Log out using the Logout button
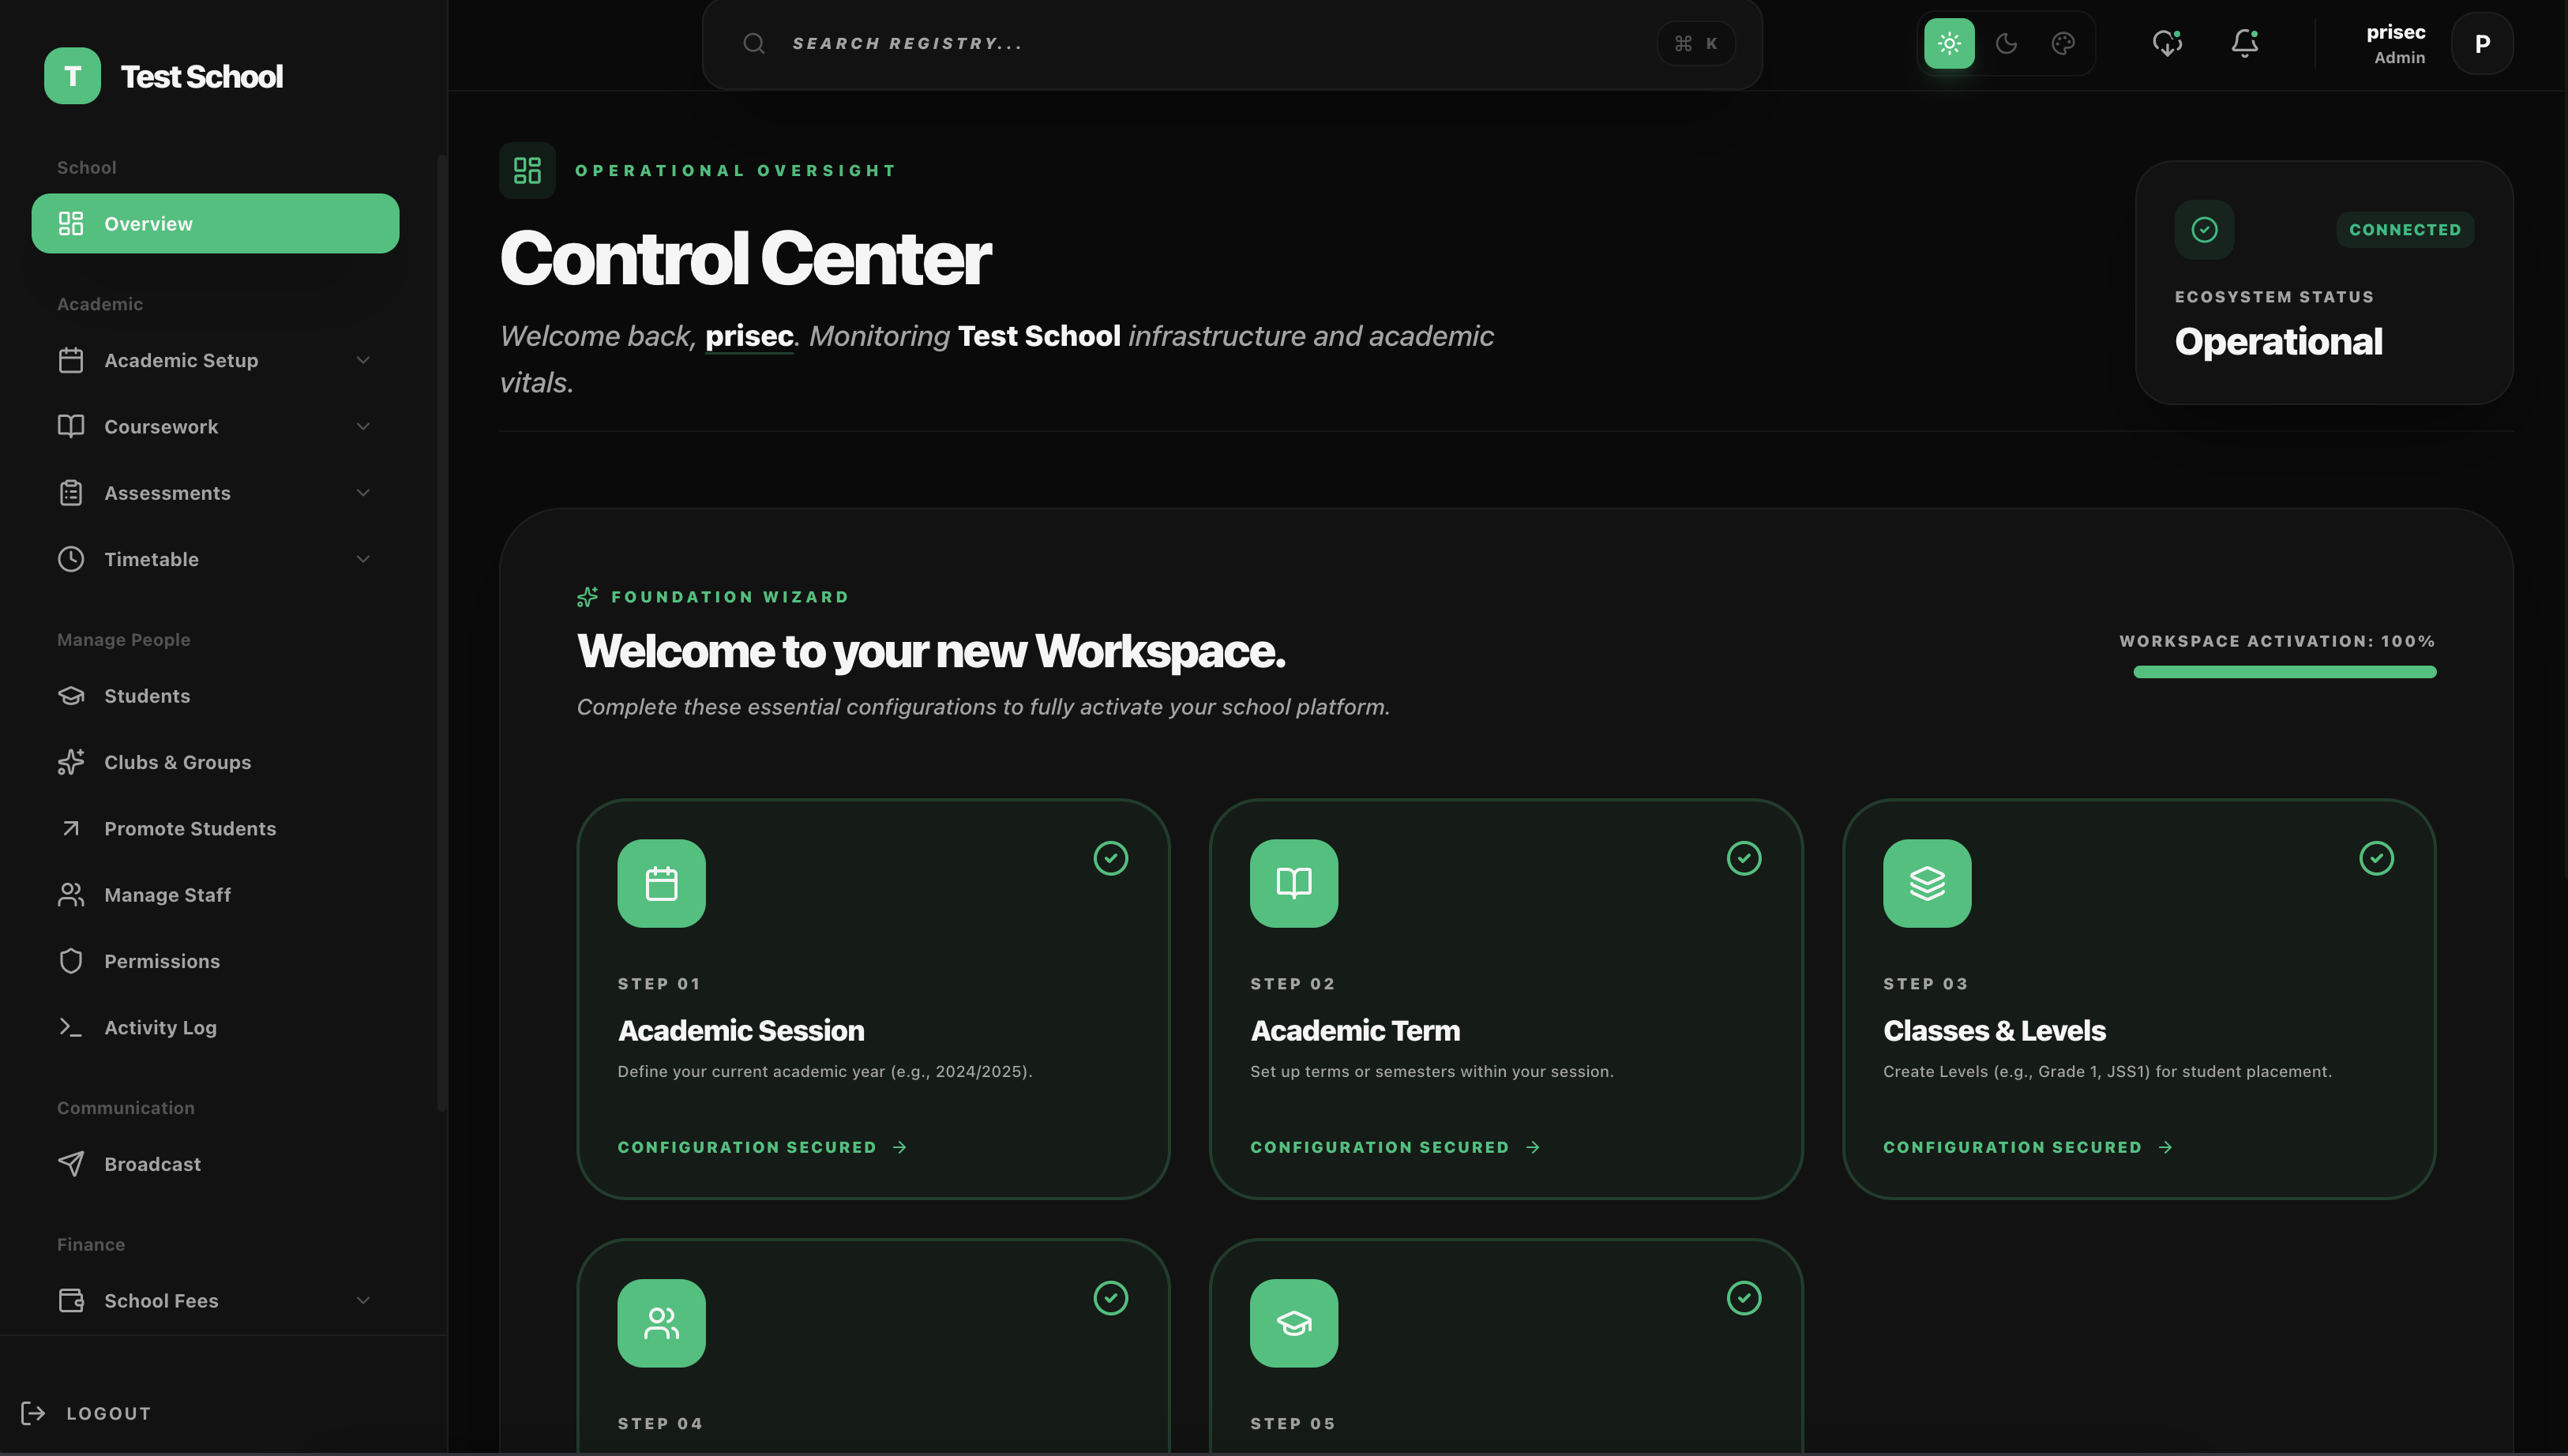Viewport: 2568px width, 1456px height. click(86, 1413)
